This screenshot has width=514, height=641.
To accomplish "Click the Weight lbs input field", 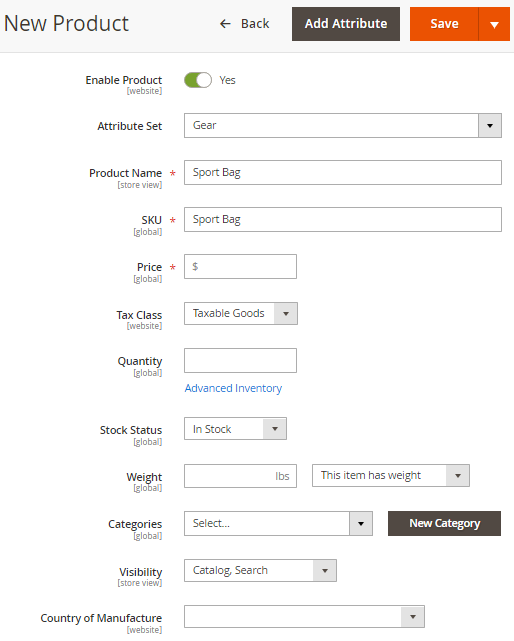I will [x=240, y=476].
